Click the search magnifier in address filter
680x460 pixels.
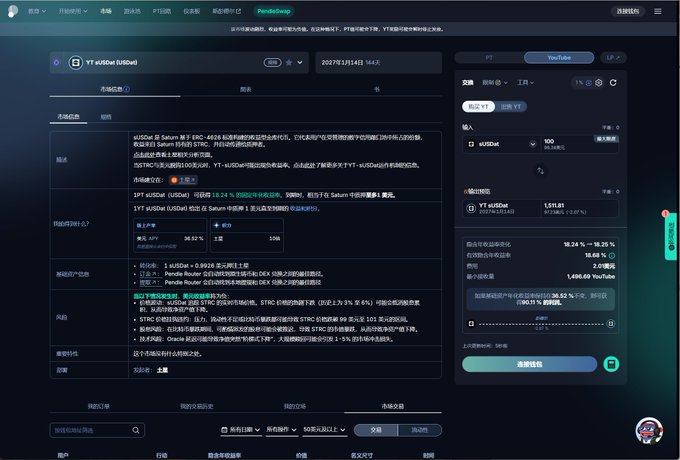pos(136,430)
